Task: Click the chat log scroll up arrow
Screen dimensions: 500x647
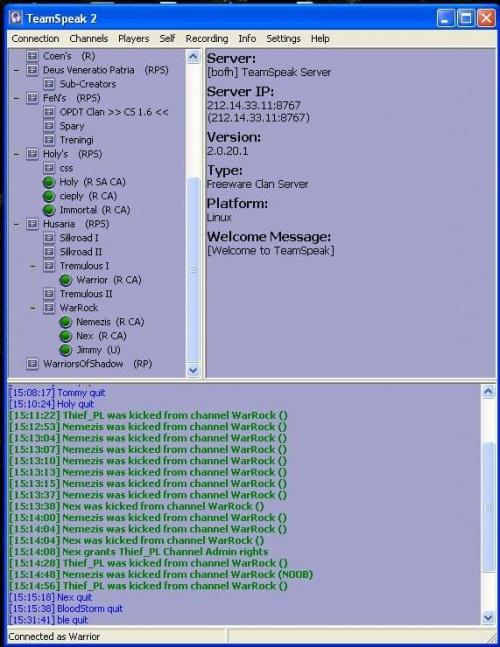Action: [488, 391]
